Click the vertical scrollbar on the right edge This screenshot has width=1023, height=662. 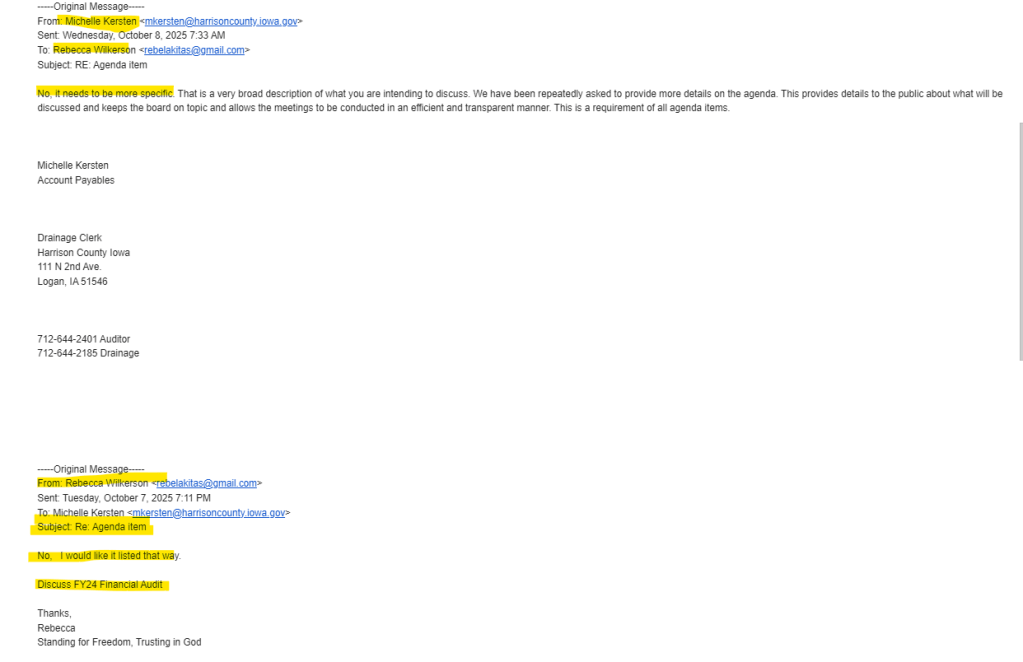point(1020,241)
